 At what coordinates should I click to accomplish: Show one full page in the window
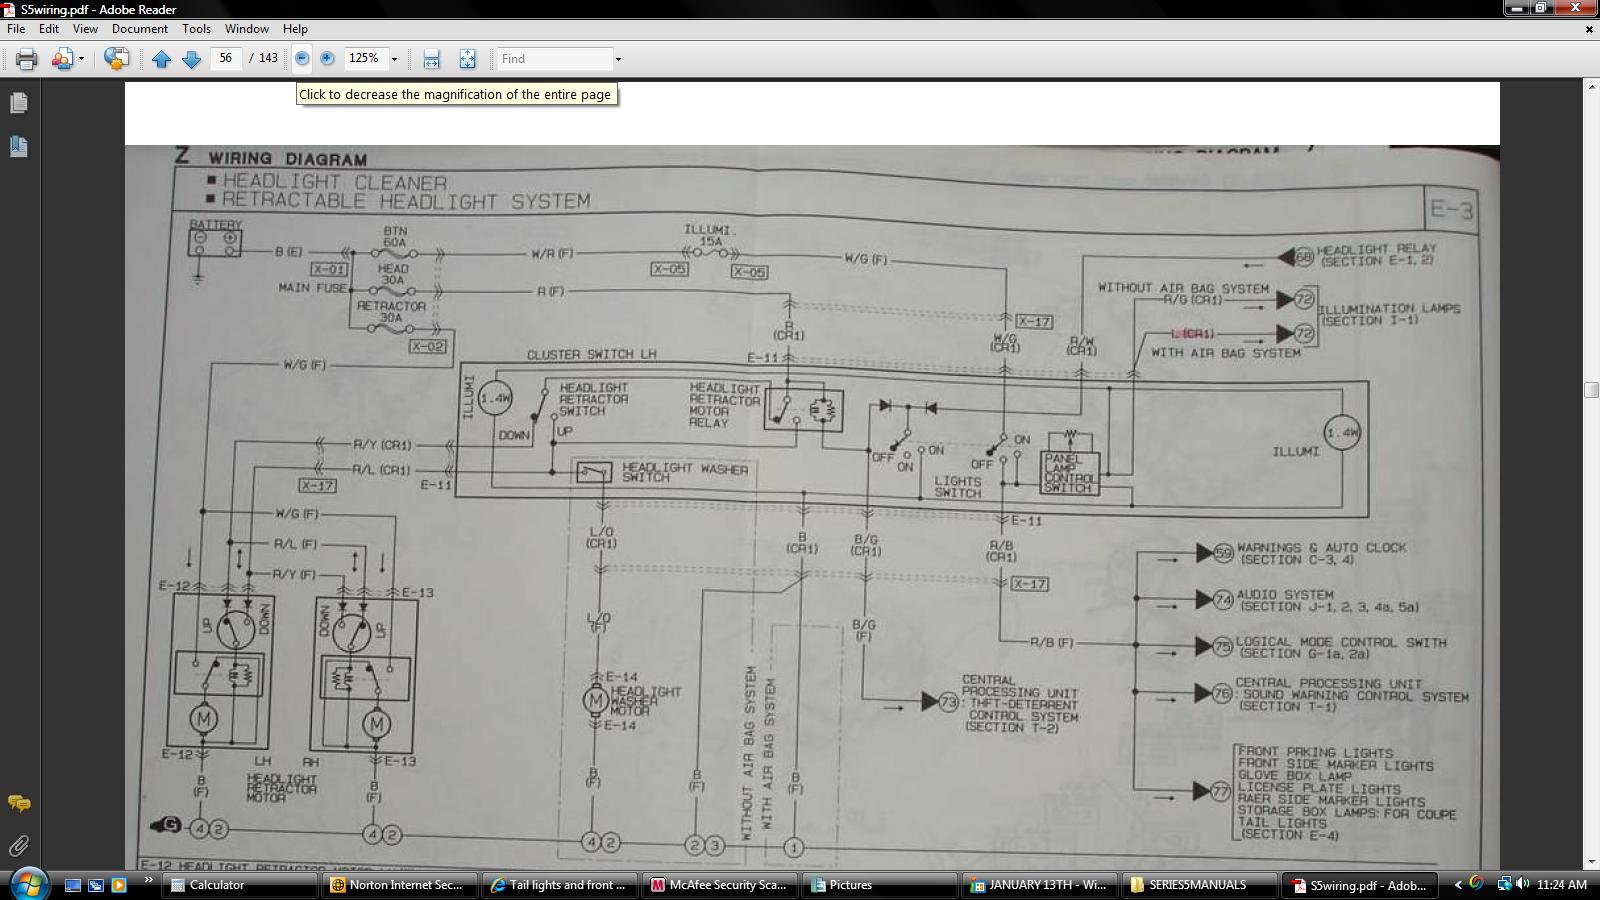click(467, 59)
